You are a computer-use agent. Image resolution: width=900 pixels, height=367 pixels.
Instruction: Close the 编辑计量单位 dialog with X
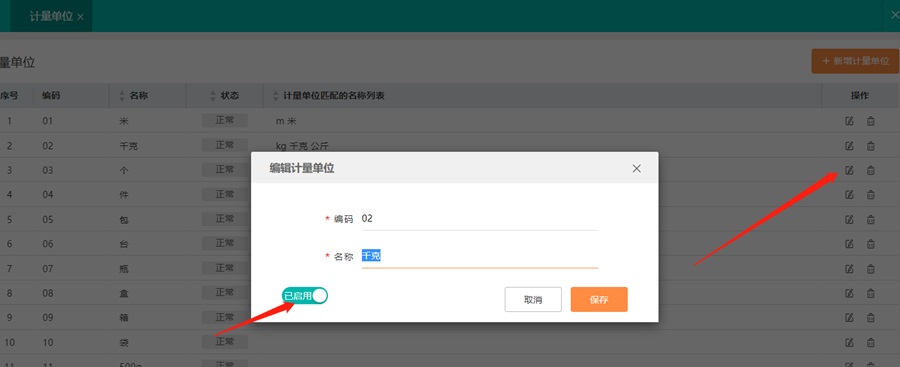click(x=636, y=168)
